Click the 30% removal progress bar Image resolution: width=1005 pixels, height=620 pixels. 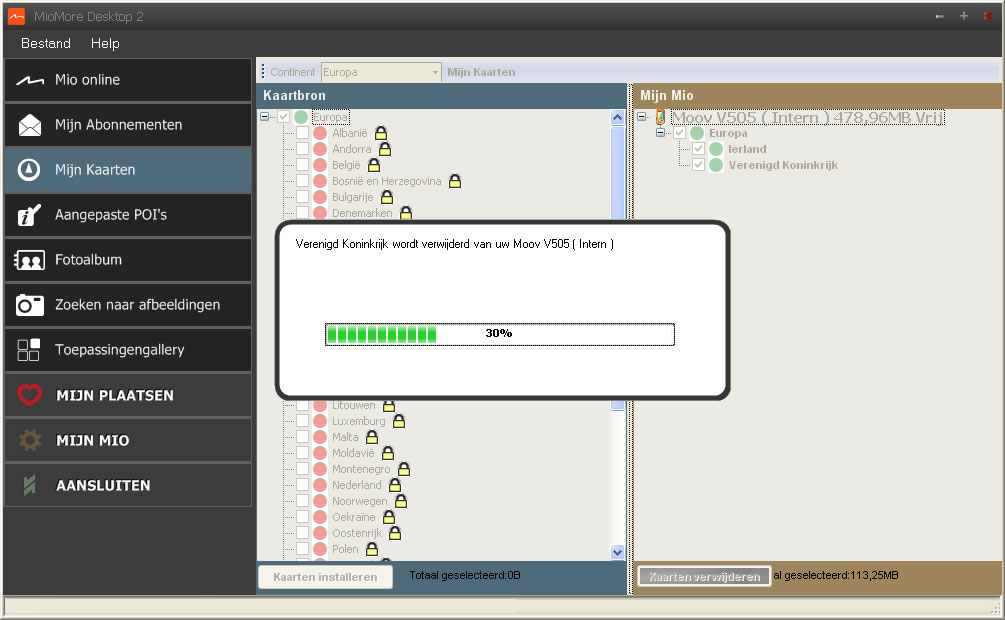(x=500, y=334)
